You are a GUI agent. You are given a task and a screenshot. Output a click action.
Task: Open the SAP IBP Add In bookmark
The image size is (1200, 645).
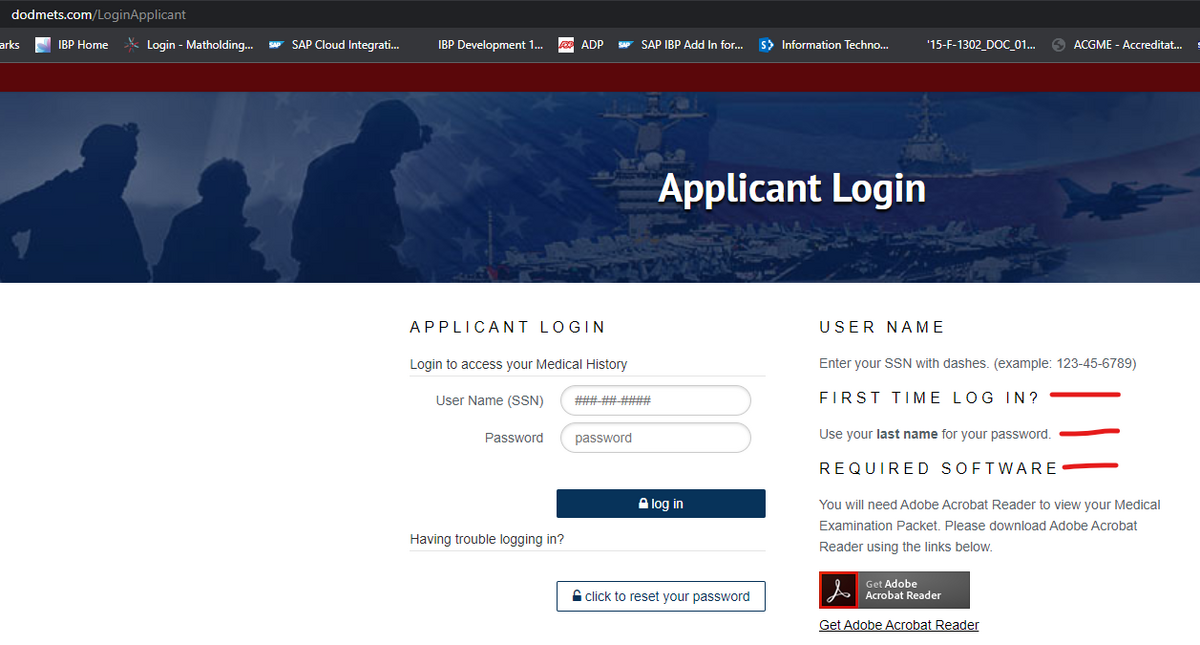click(681, 45)
